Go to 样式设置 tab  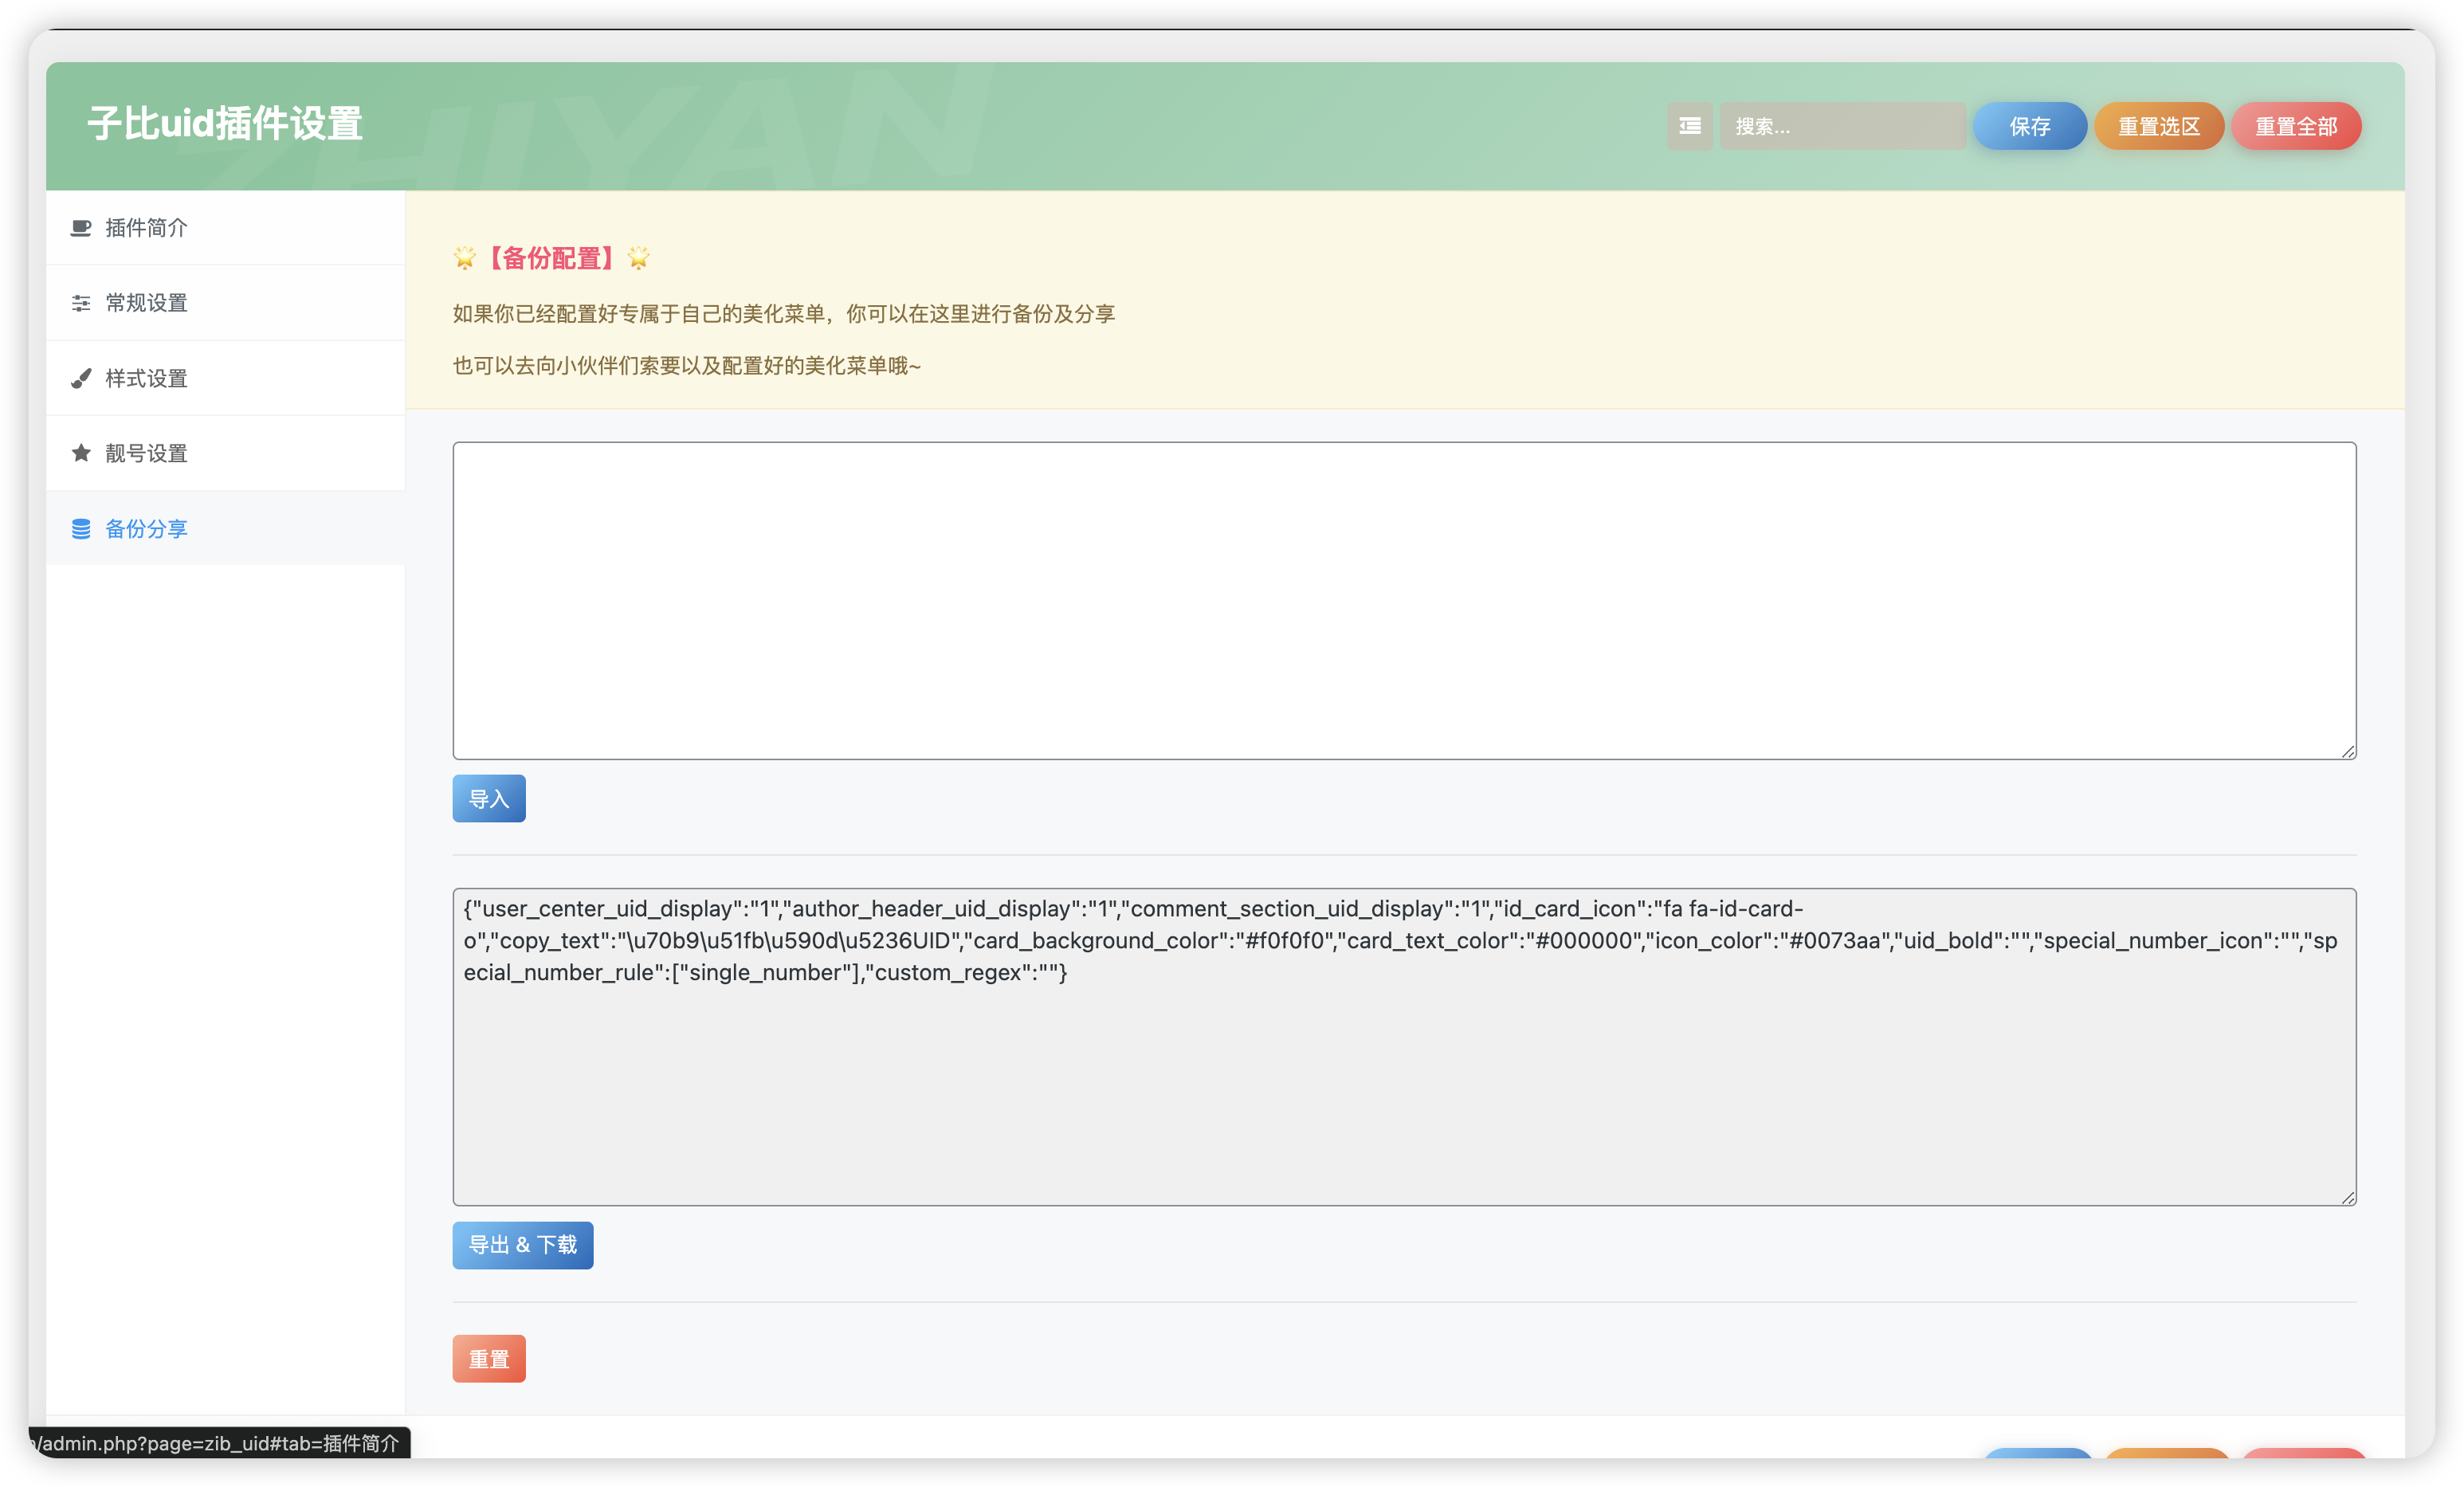147,378
